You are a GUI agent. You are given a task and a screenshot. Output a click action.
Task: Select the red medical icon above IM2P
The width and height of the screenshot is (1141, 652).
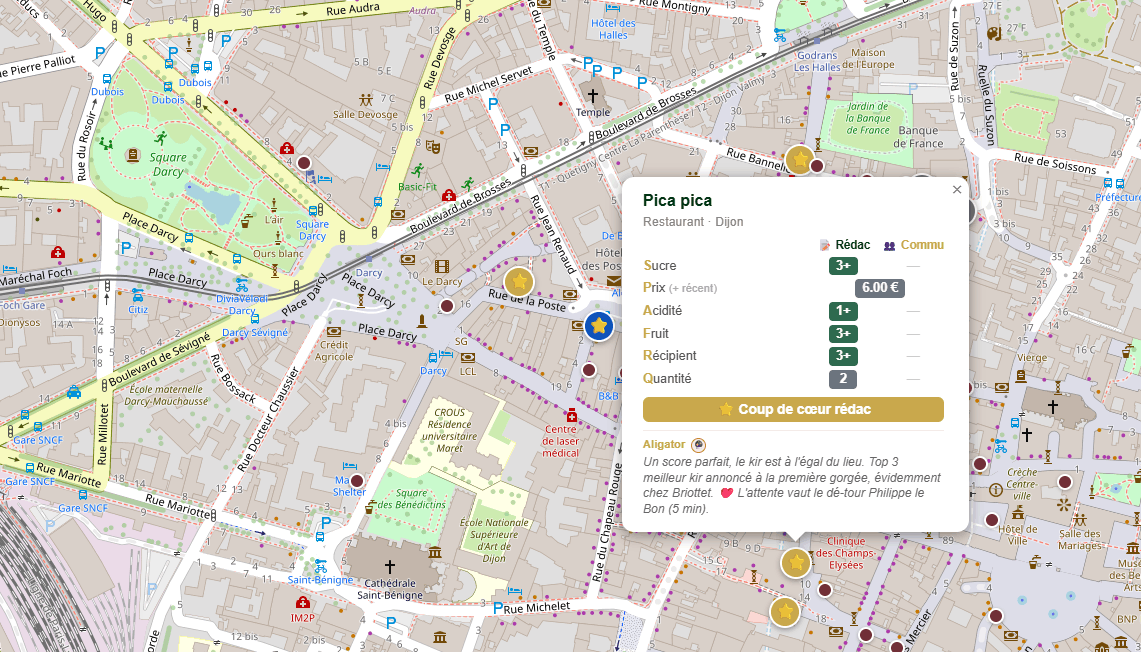coord(303,603)
